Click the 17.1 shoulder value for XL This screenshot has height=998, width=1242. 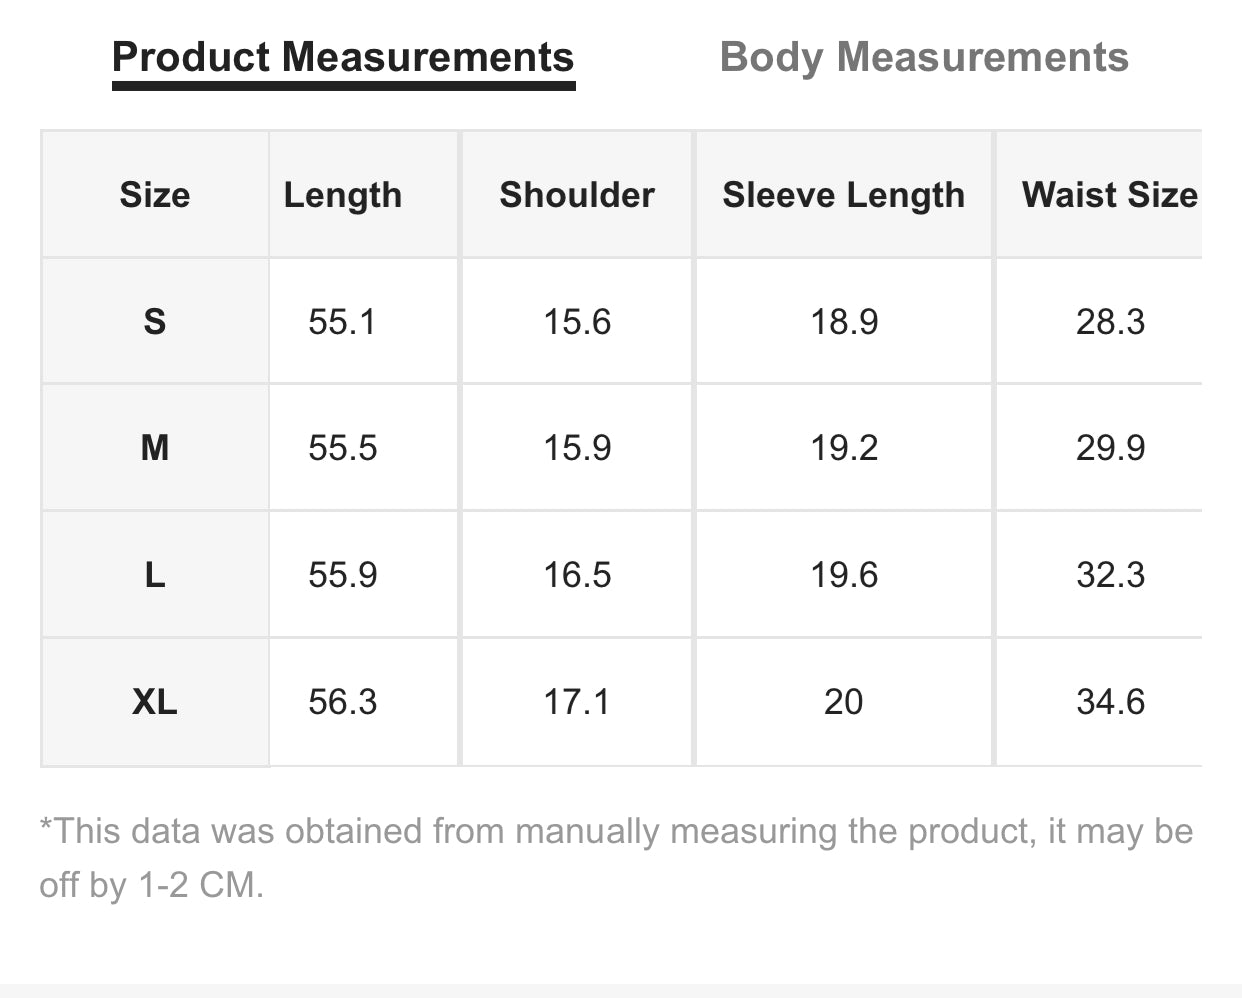[x=577, y=702]
